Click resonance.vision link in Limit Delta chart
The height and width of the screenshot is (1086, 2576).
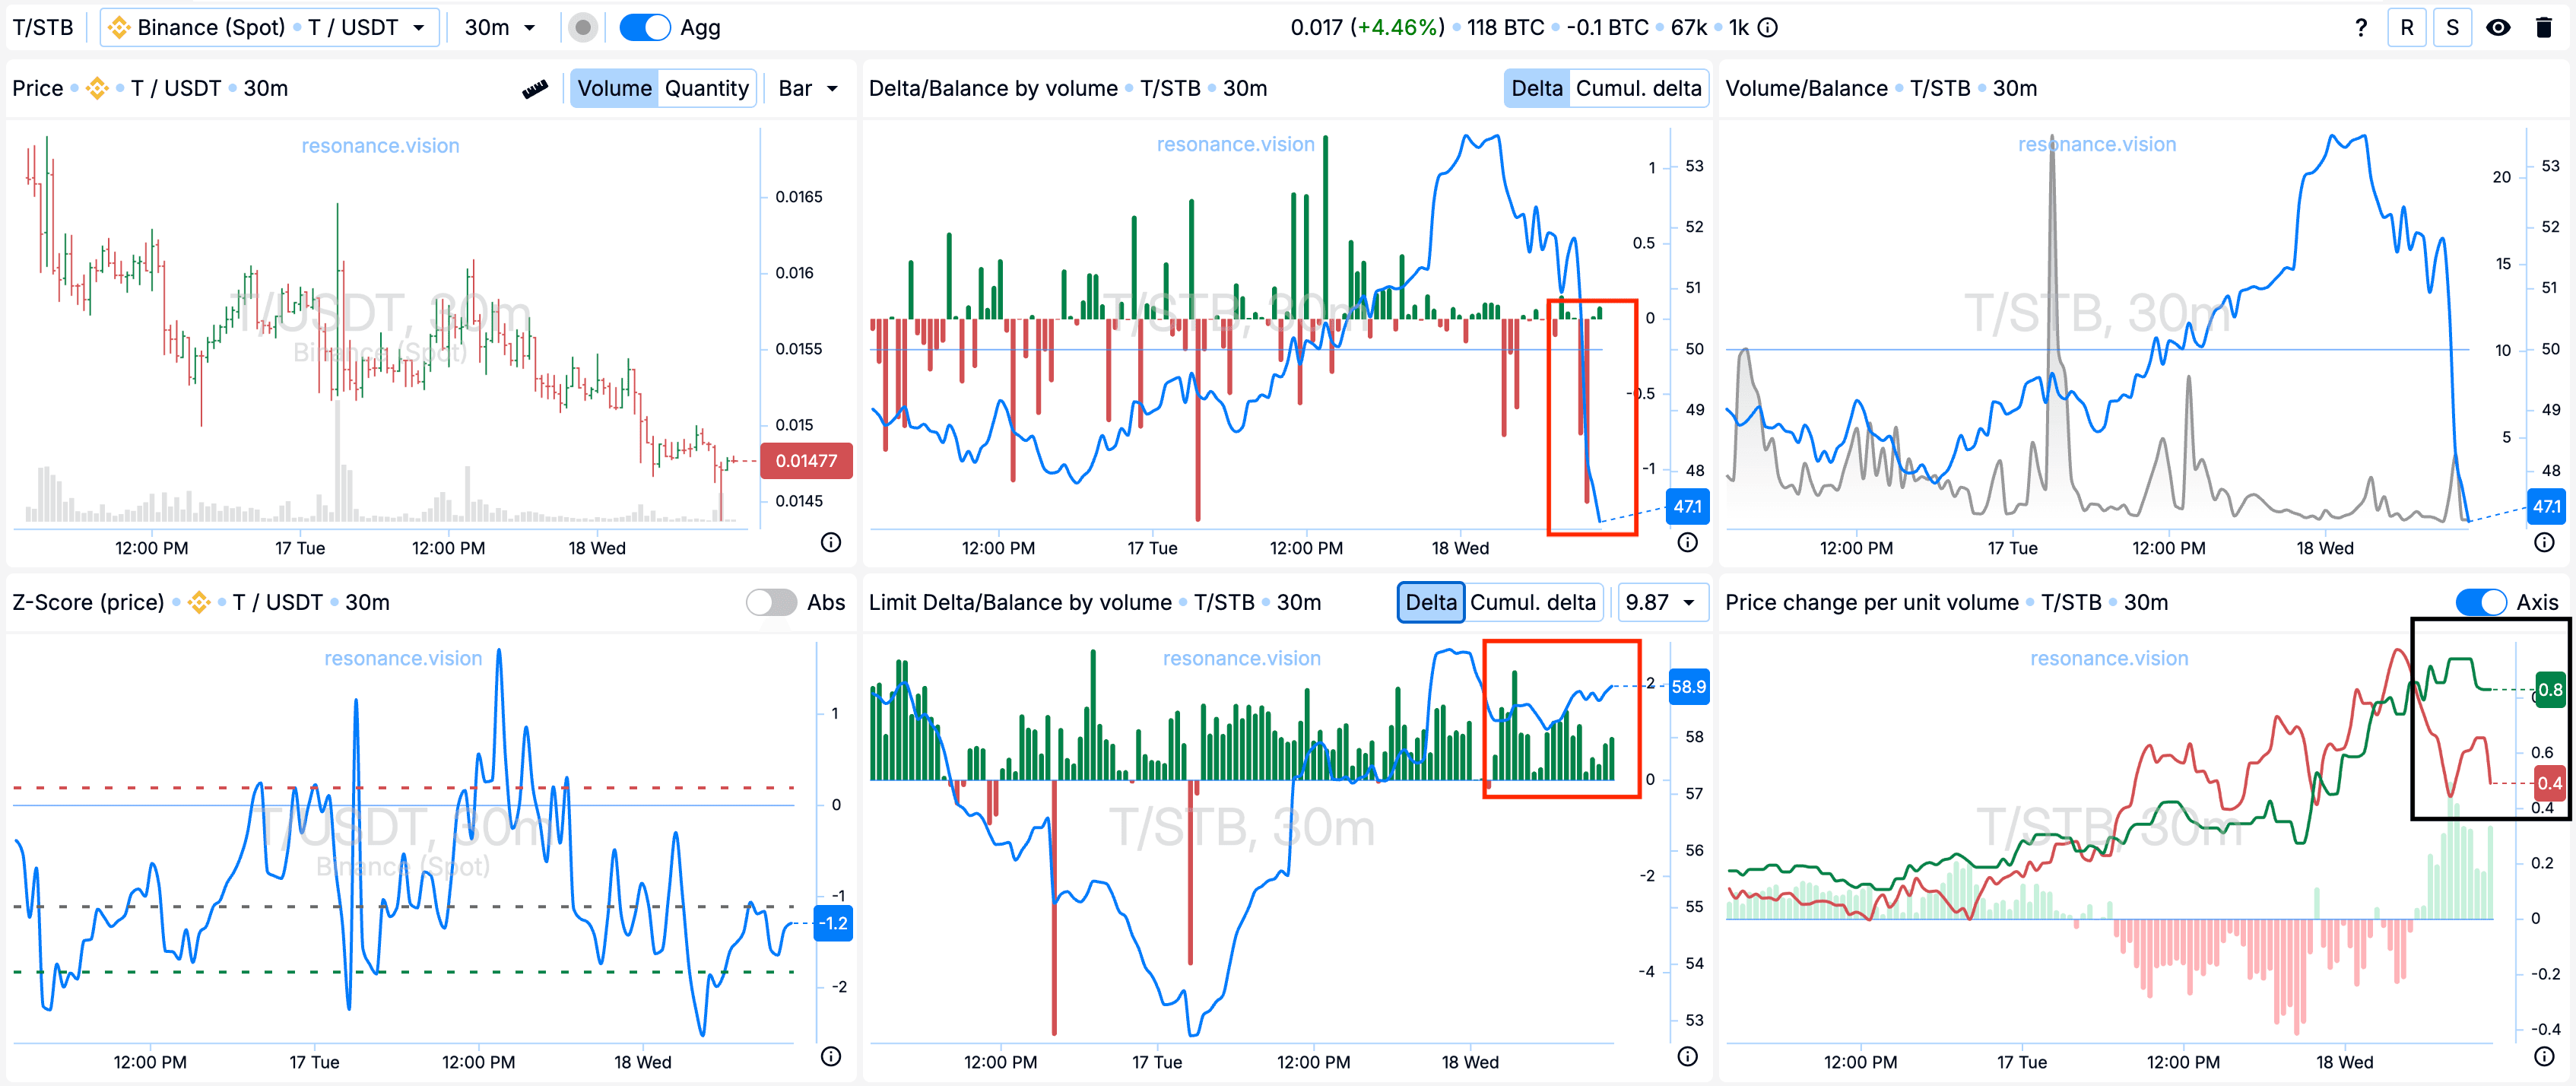(1241, 659)
